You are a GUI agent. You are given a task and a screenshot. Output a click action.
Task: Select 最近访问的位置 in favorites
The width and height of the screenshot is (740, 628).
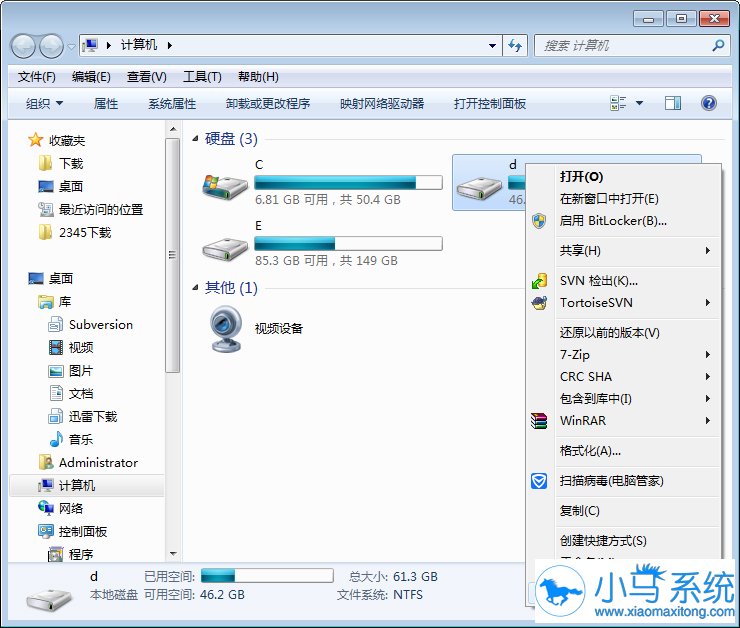tap(101, 209)
